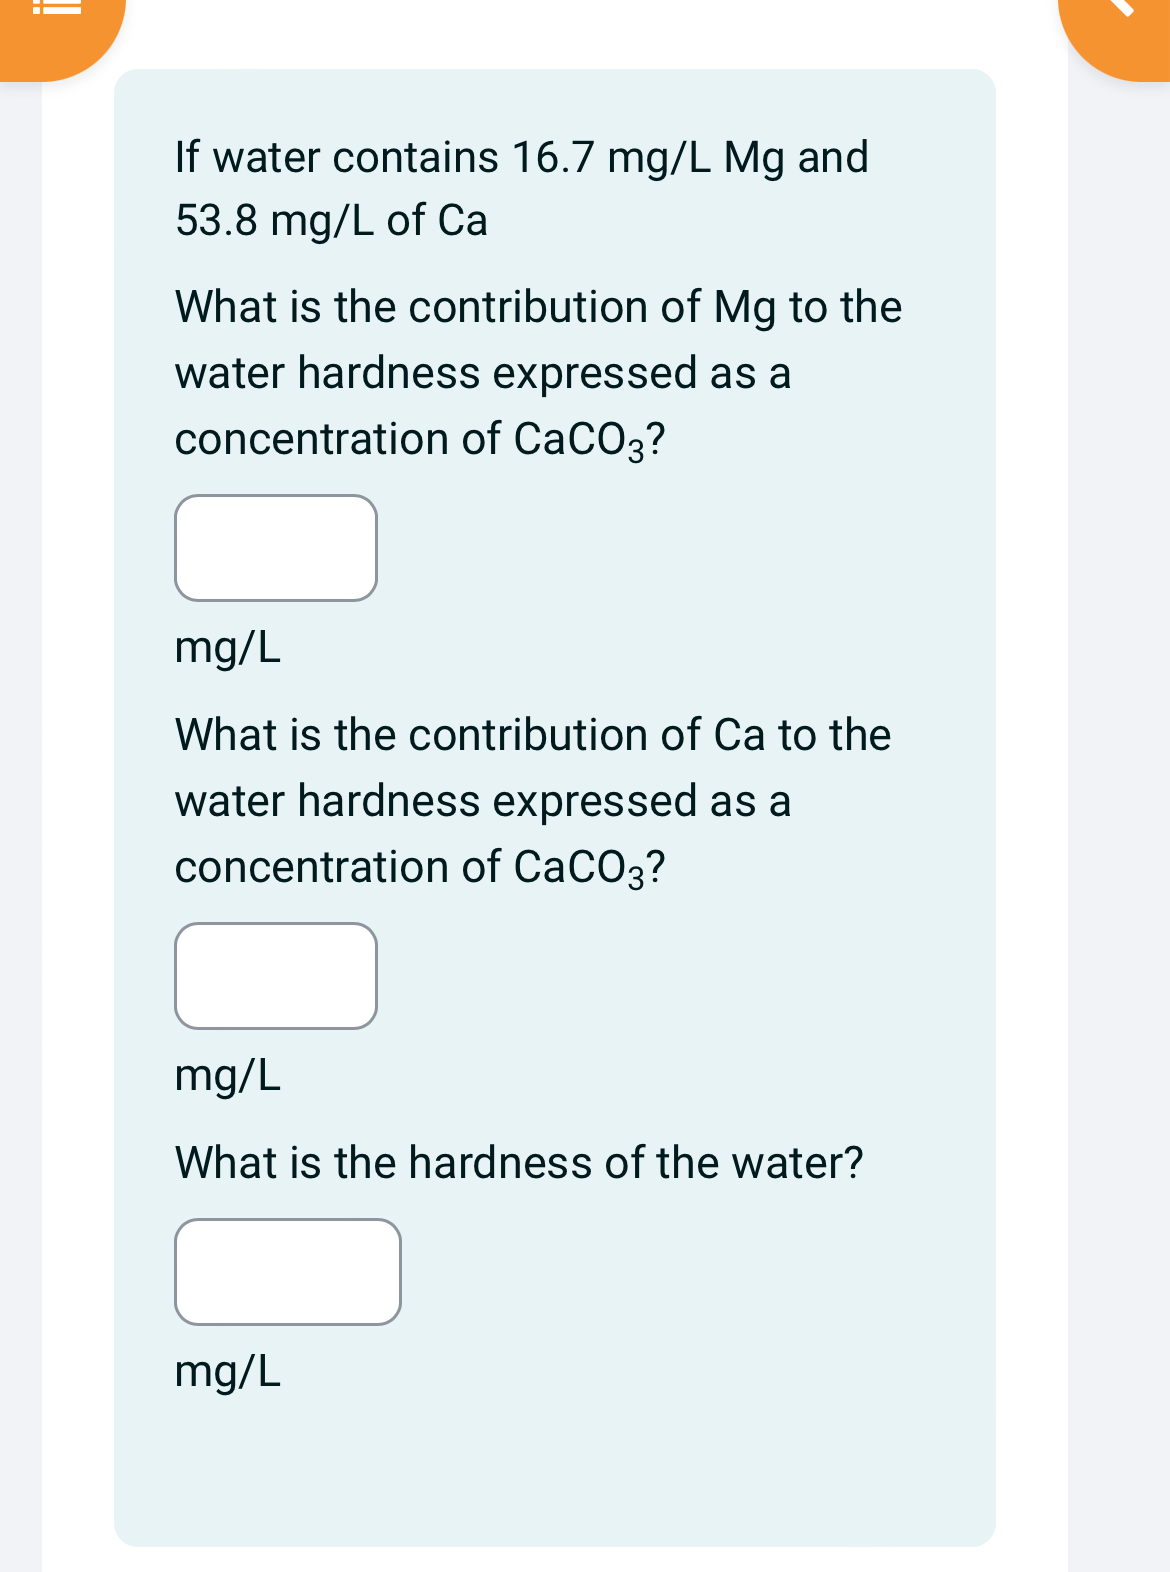
Task: Select the mg/L label under the first box
Action: click(x=227, y=648)
